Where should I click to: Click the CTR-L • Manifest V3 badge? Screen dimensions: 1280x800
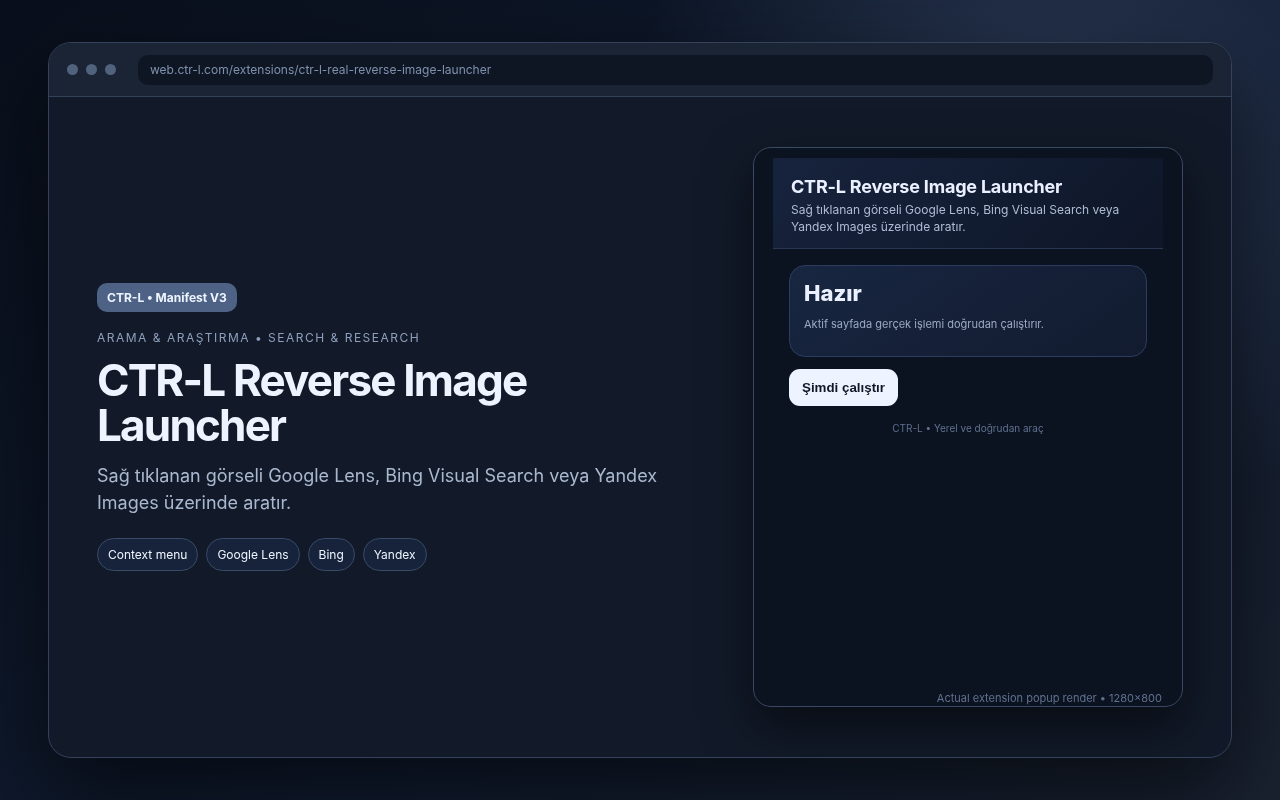(167, 298)
